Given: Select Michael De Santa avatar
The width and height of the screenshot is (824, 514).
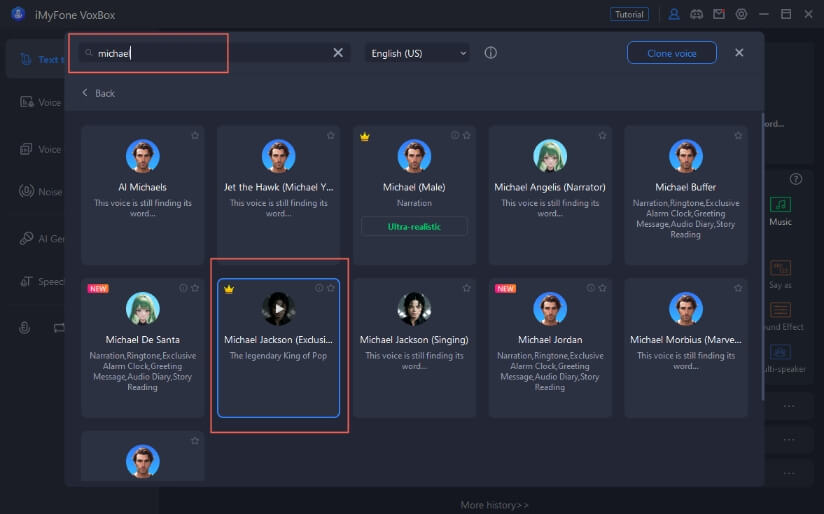Looking at the screenshot, I should (142, 309).
